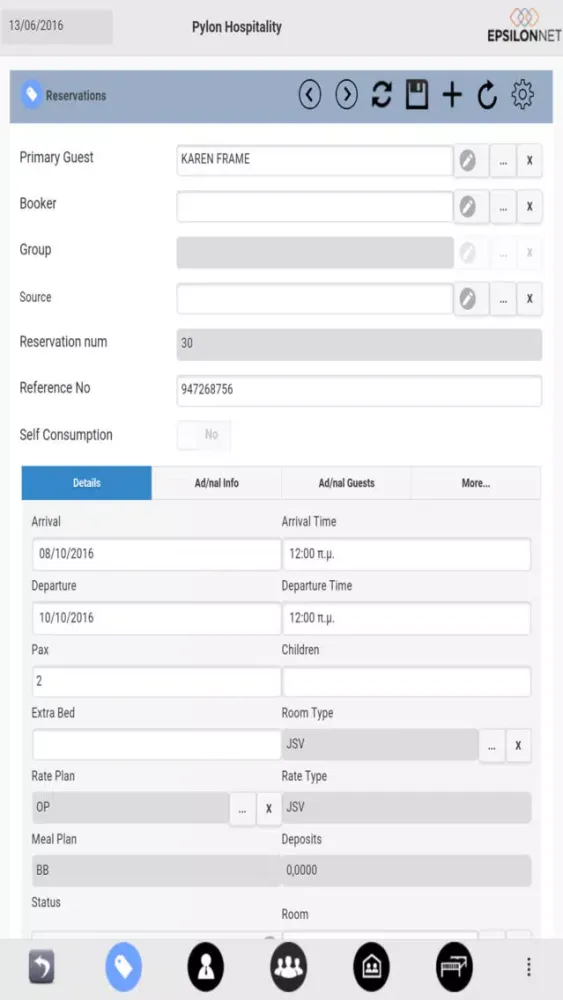Viewport: 563px width, 1000px height.
Task: Click the Room Type value JSV
Action: (380, 744)
